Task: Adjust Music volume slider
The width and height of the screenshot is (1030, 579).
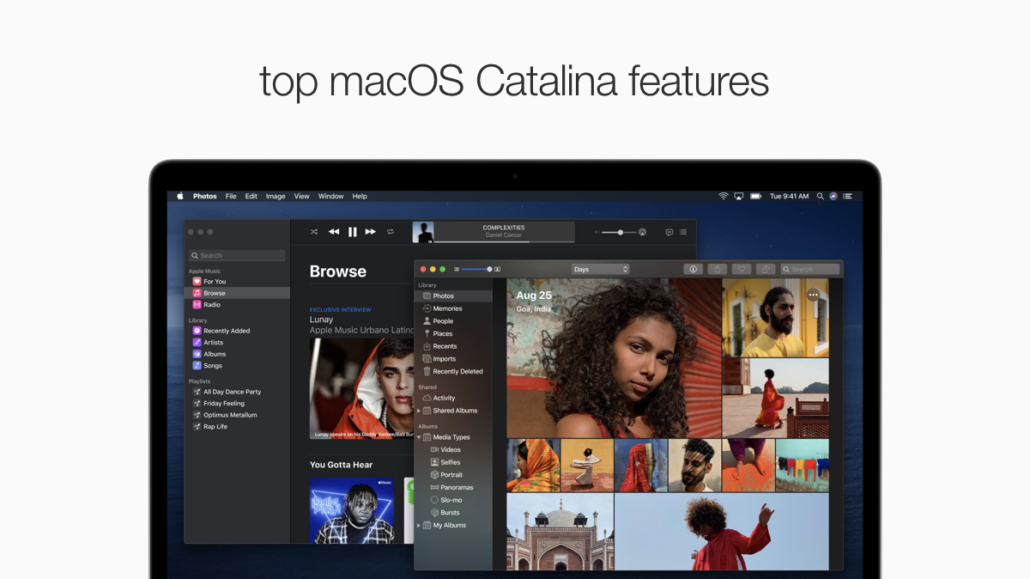Action: 619,232
